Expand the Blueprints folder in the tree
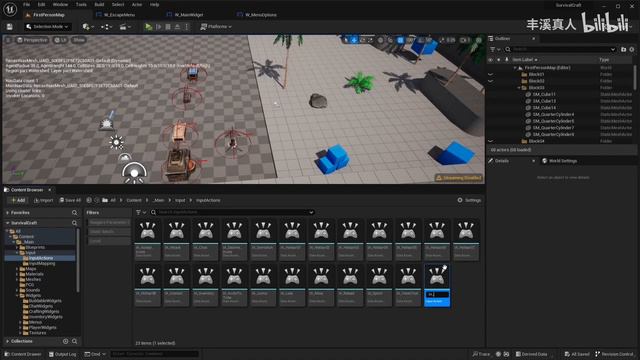 pos(17,247)
